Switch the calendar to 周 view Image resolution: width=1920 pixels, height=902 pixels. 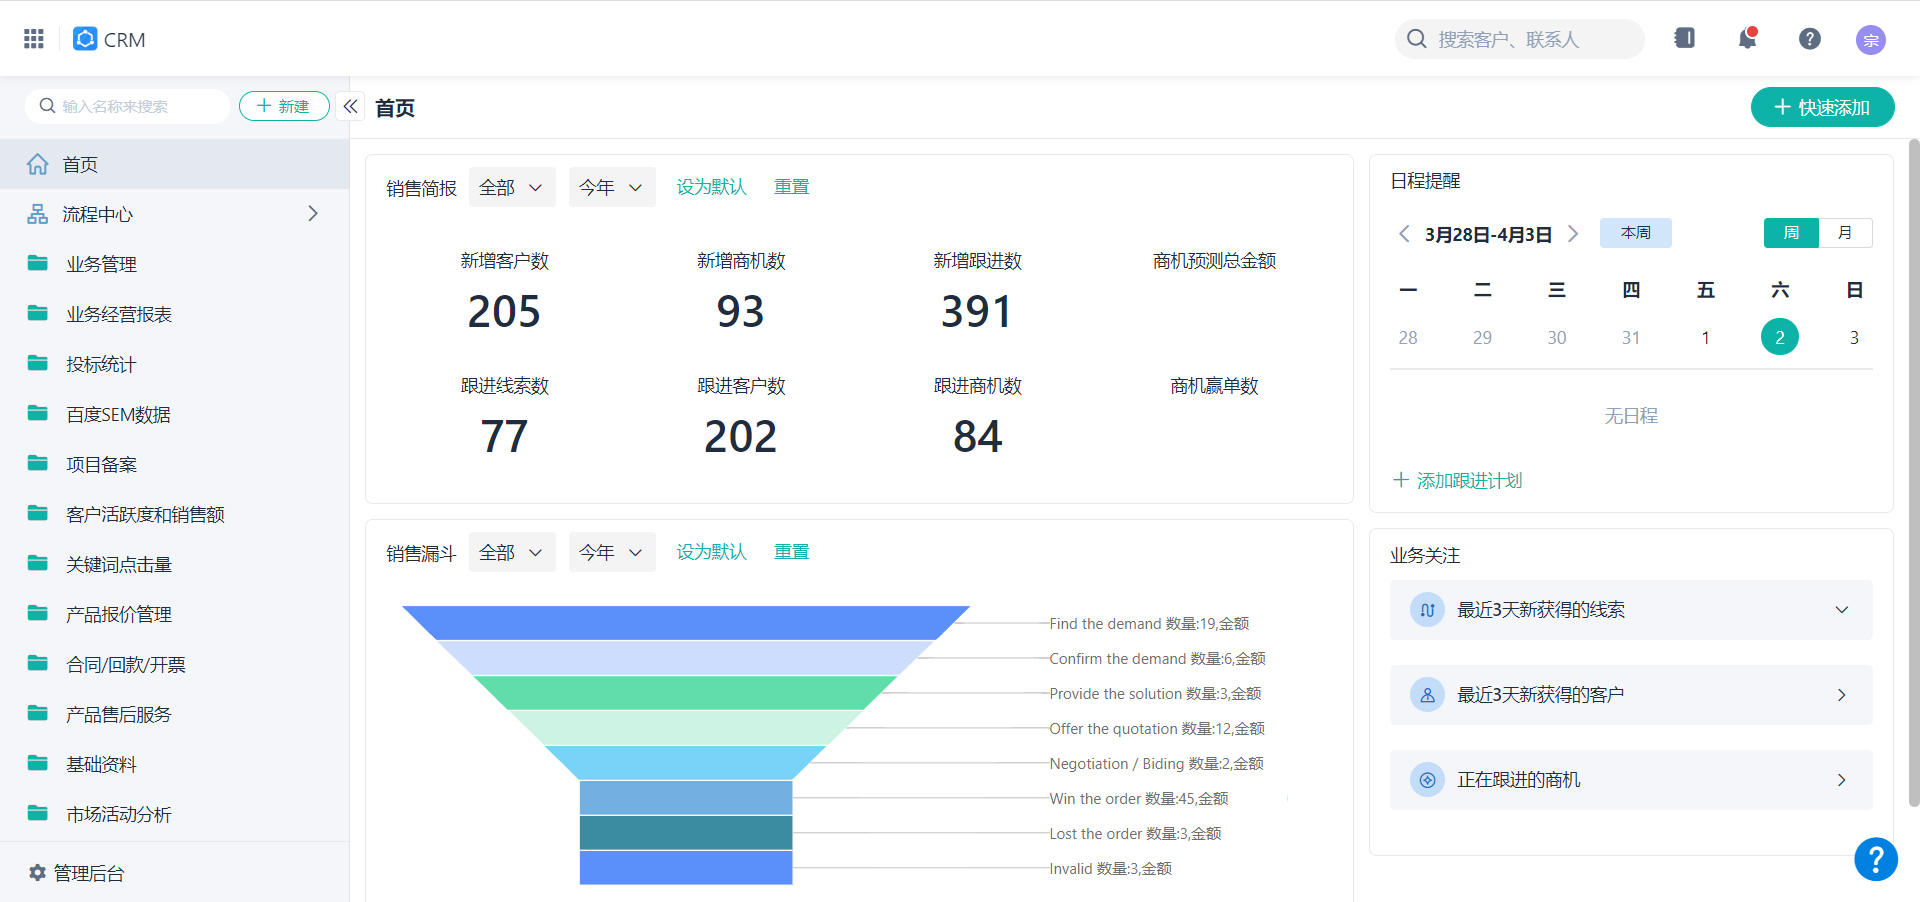tap(1792, 232)
